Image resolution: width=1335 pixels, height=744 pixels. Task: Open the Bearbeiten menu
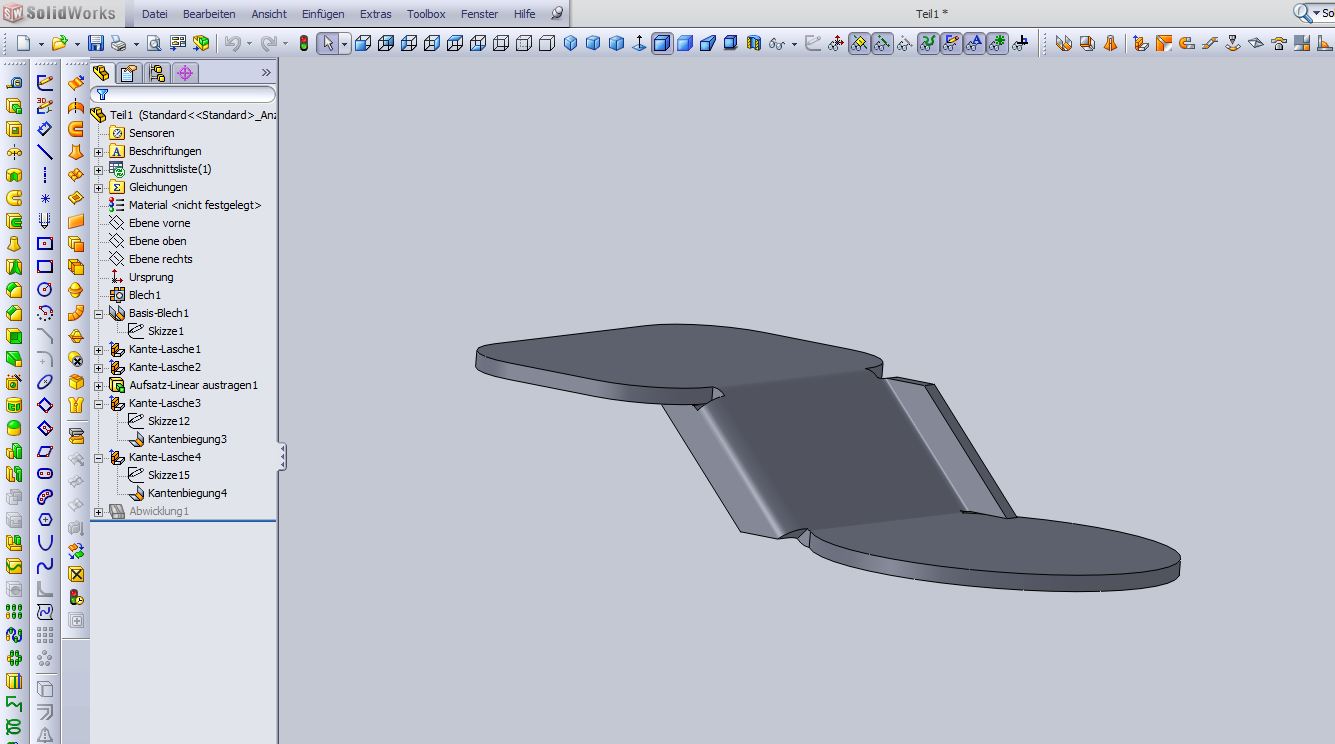[x=209, y=14]
